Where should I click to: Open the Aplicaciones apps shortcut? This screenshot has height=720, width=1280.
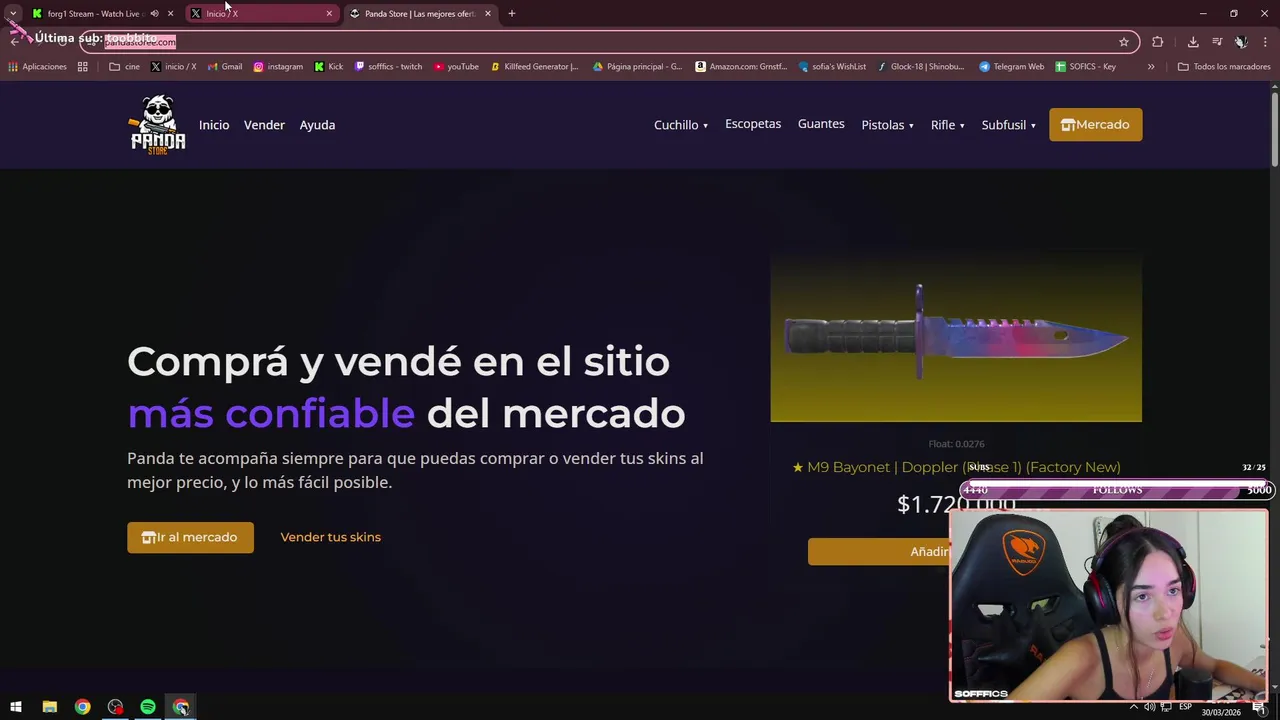[37, 67]
